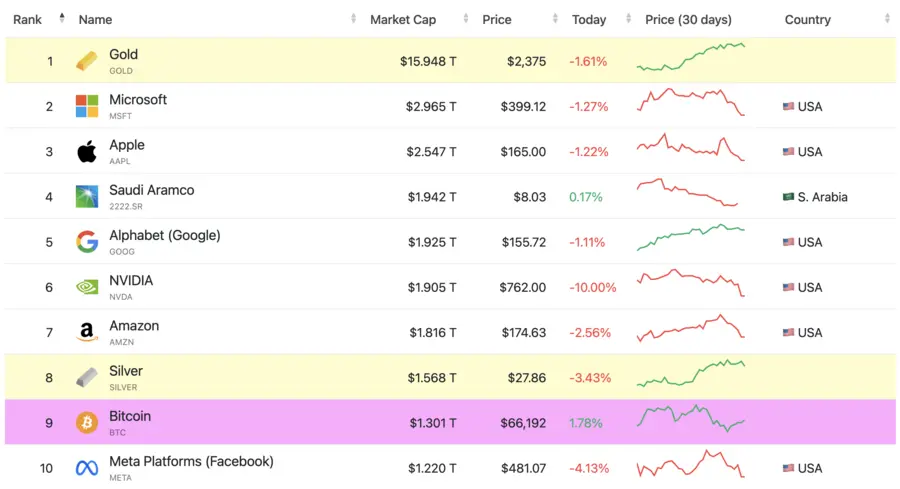Click the Silver bar icon
The image size is (900, 489).
87,377
